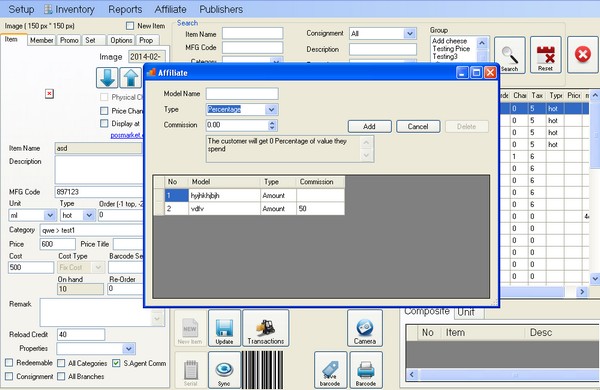This screenshot has width=600, height=390.
Task: Click the Model Name input field
Action: pos(242,94)
